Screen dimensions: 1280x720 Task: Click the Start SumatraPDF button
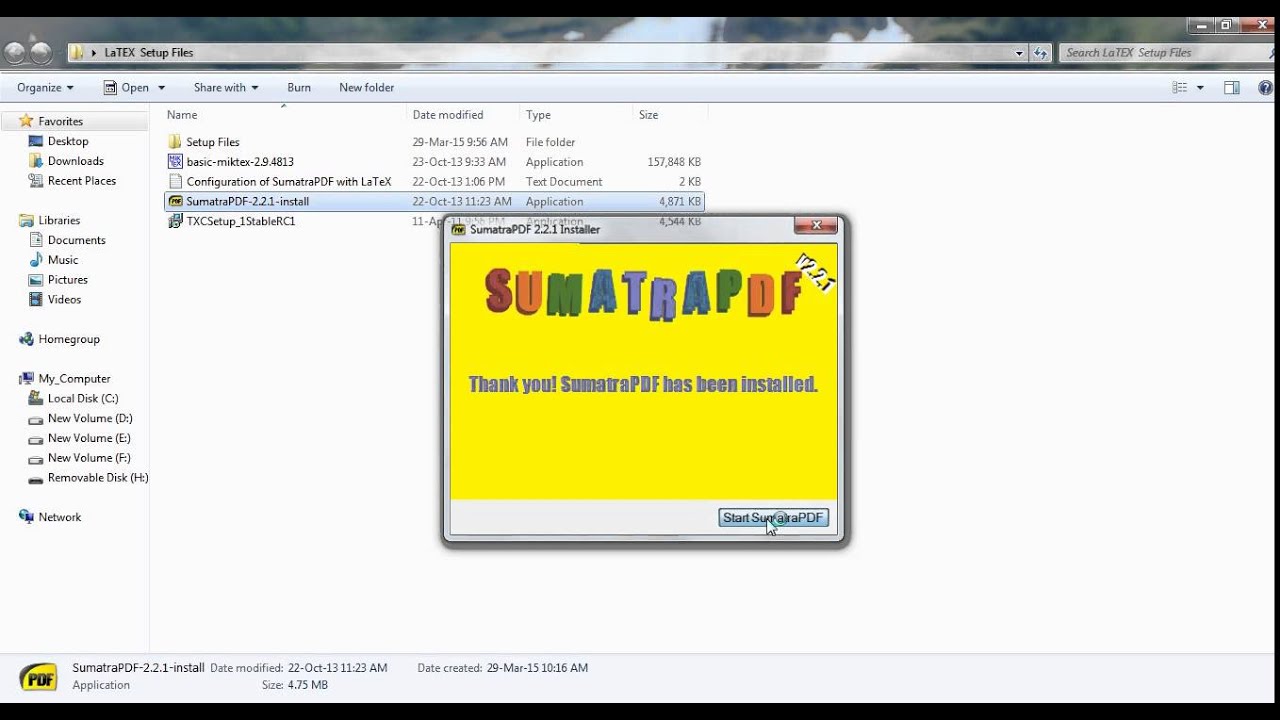[773, 517]
